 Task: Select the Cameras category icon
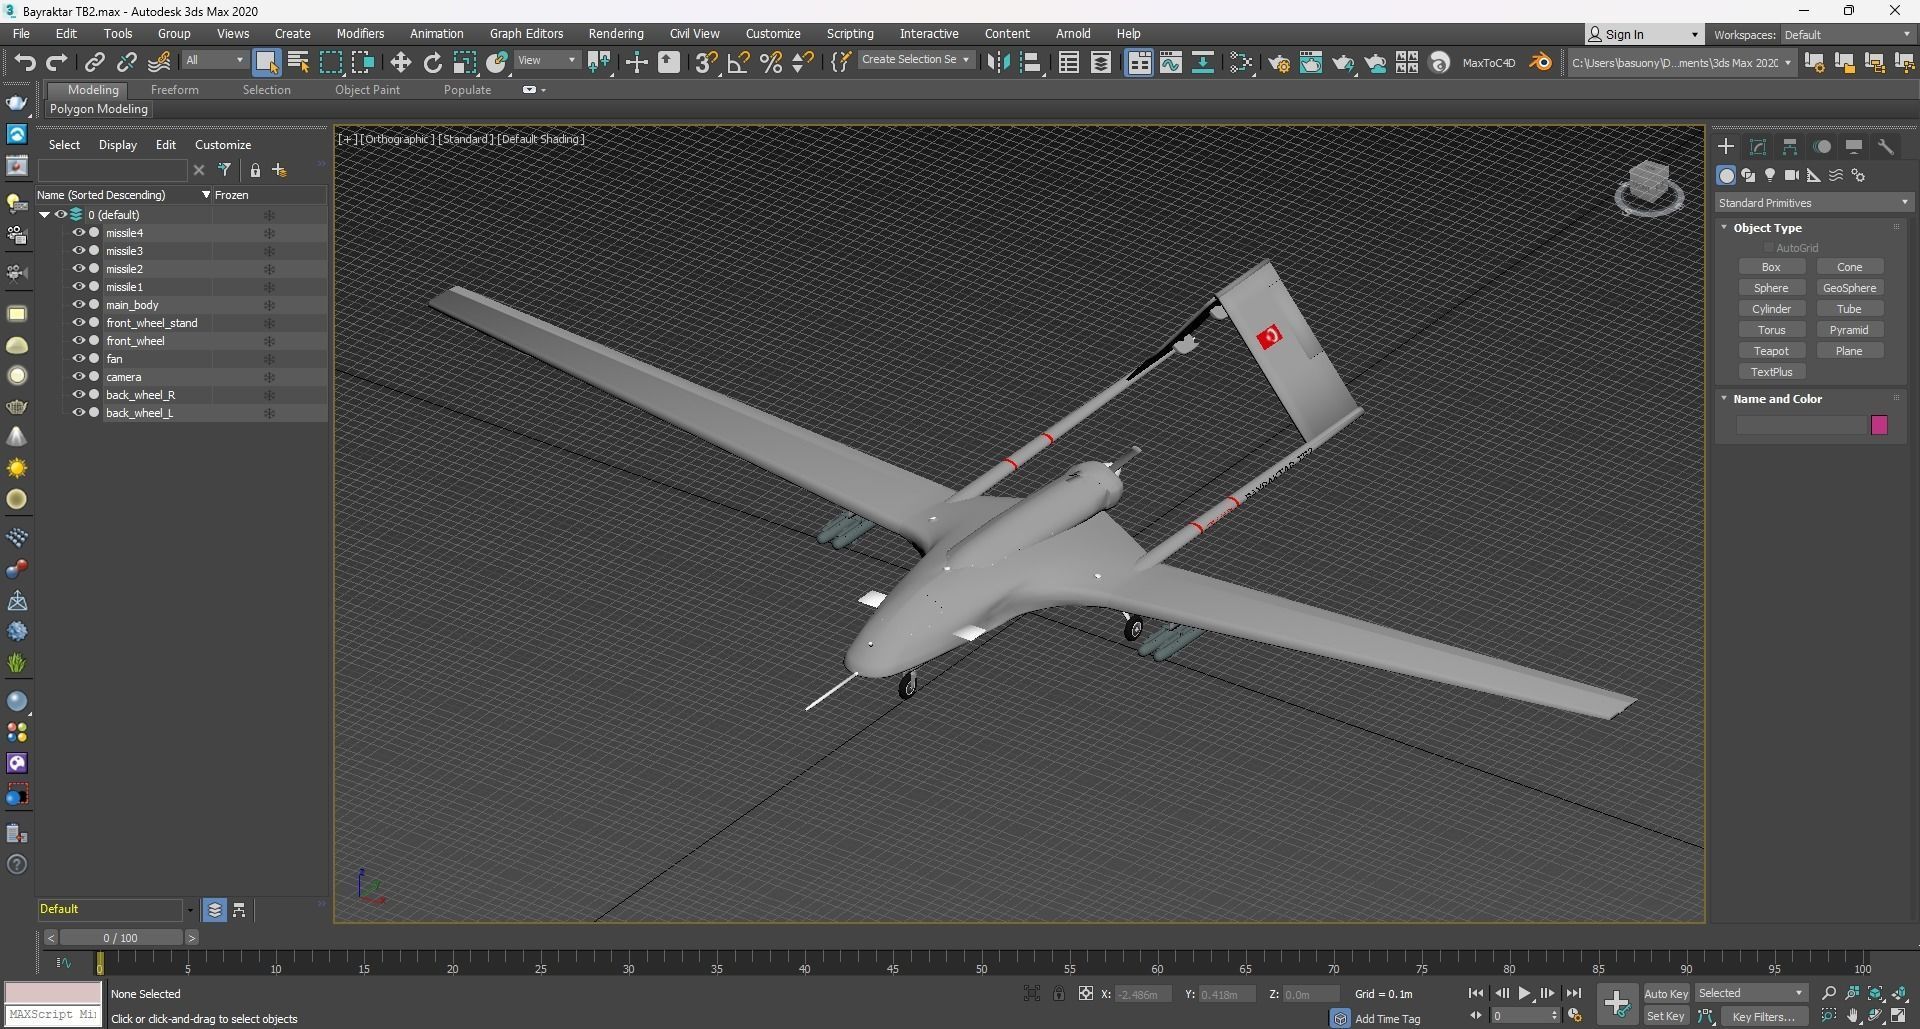pos(1792,175)
